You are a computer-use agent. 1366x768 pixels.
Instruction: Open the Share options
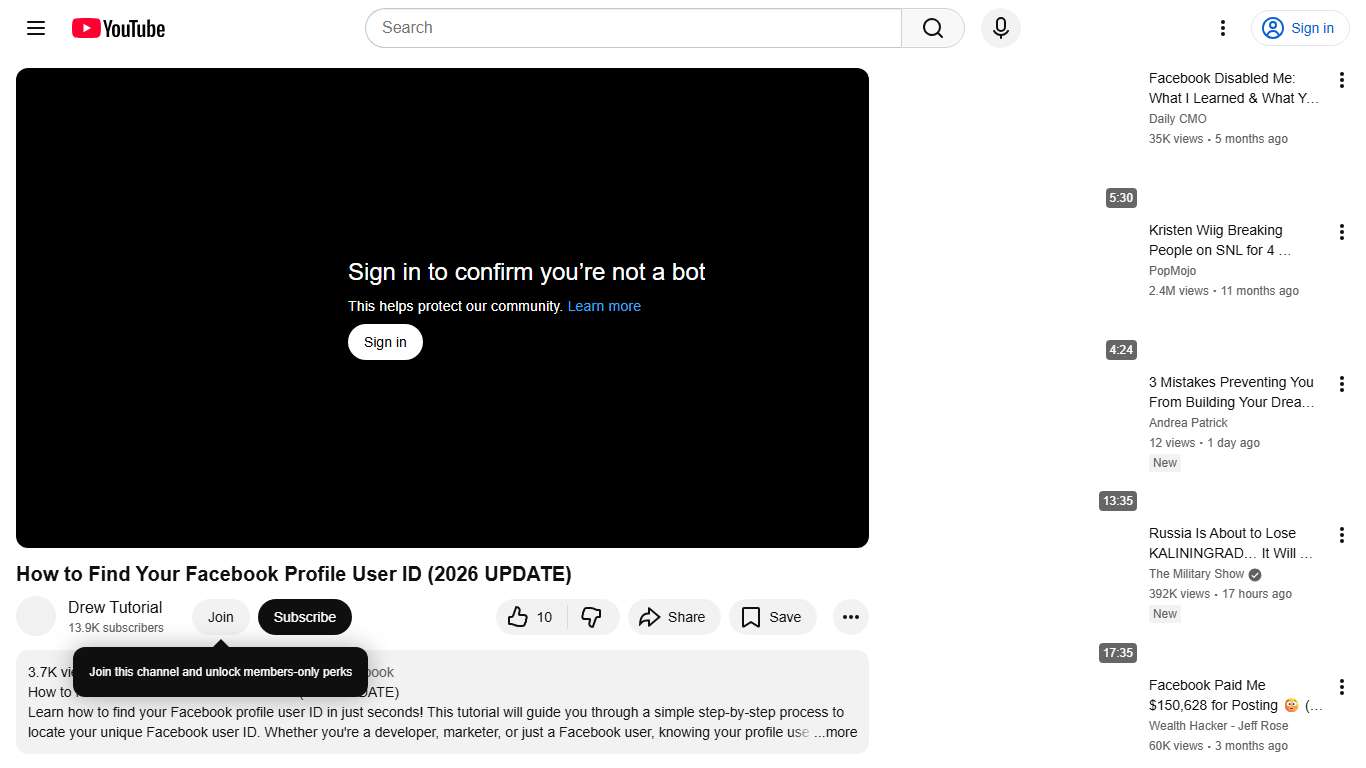click(674, 617)
